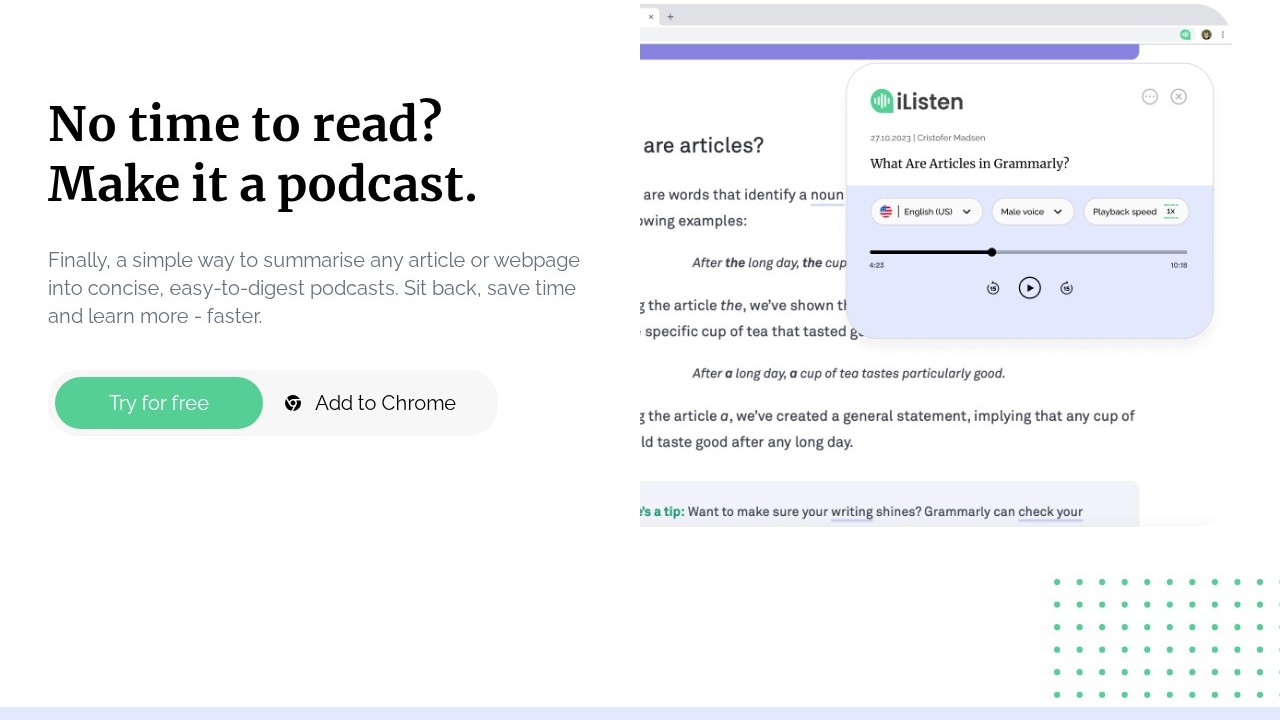
Task: Rewind 15 seconds in the player
Action: [993, 288]
